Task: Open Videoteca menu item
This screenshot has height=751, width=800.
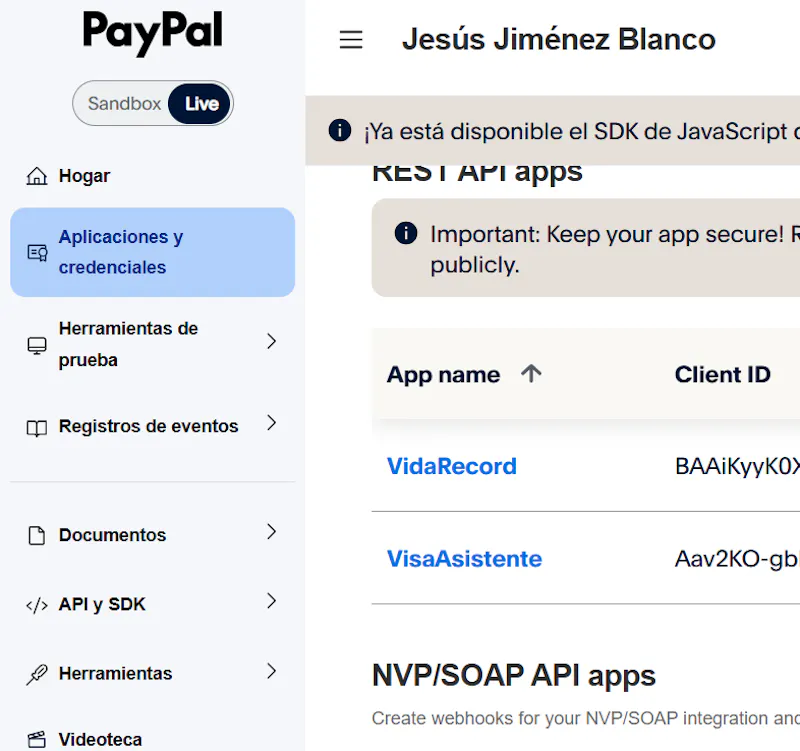Action: (100, 739)
